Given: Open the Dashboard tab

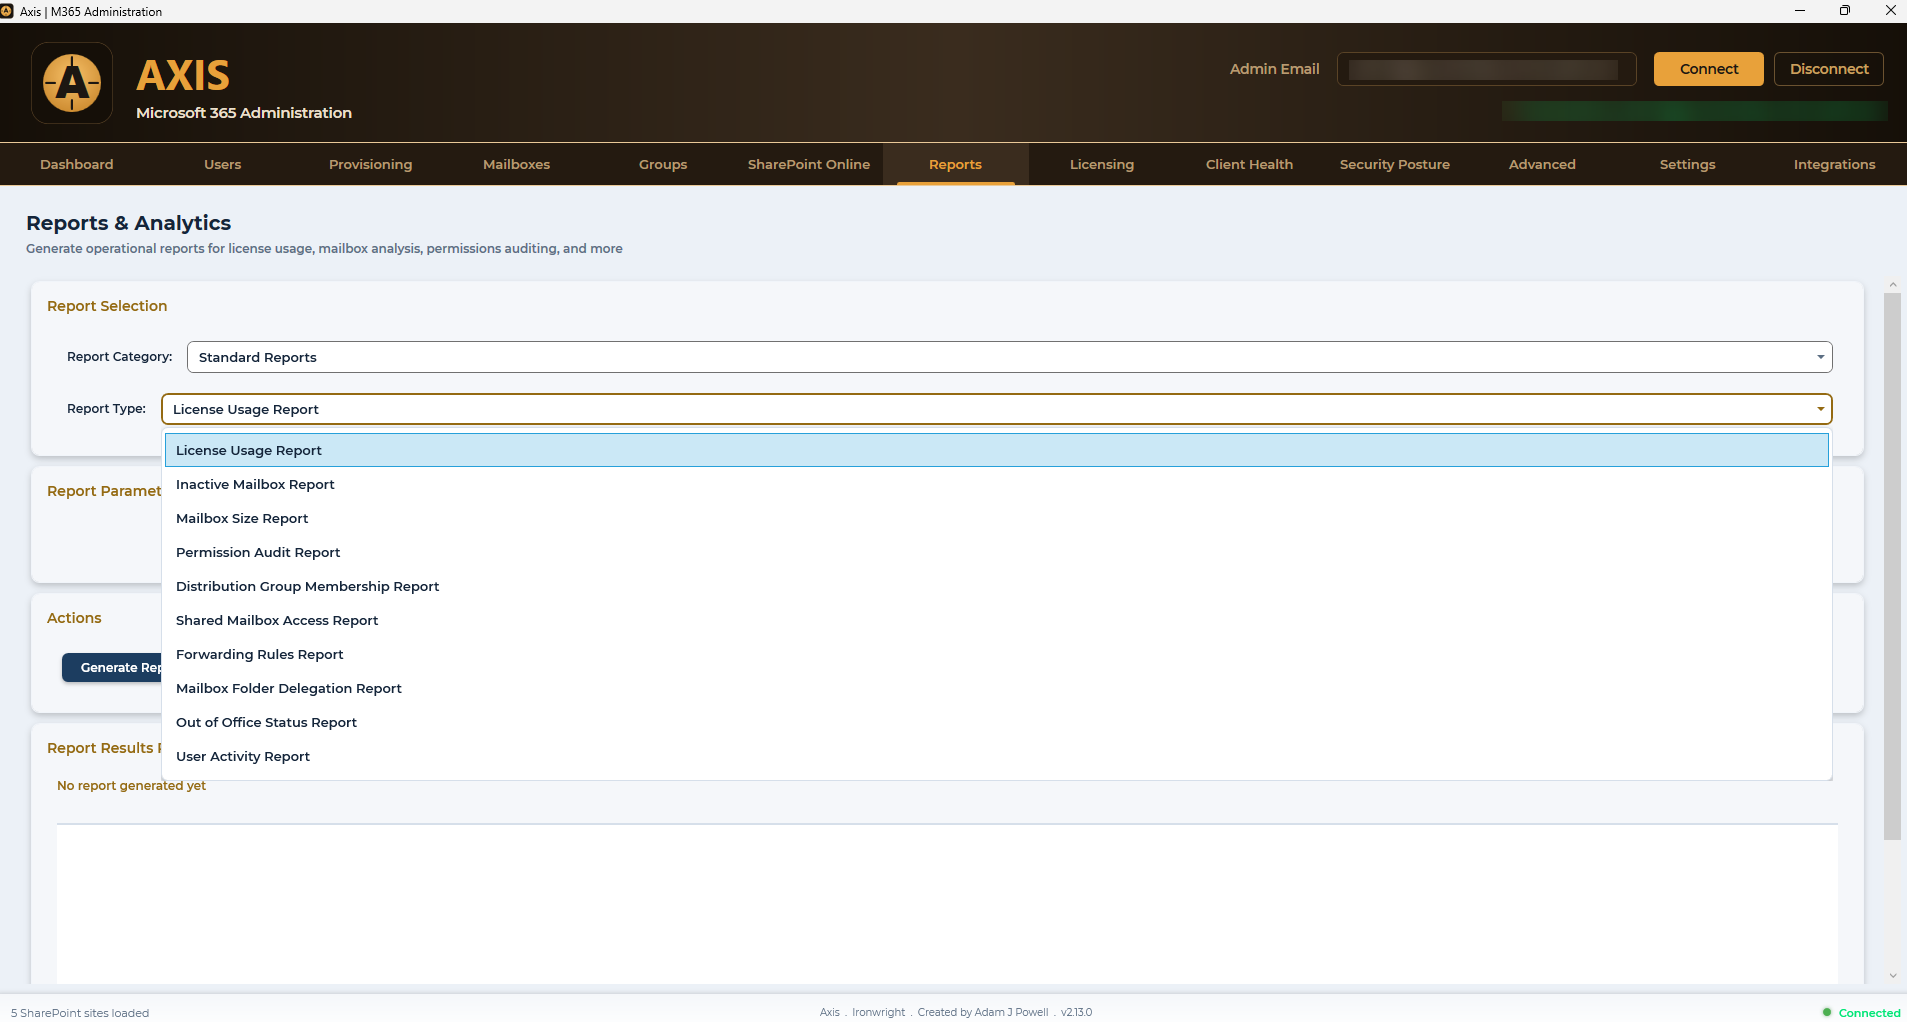Looking at the screenshot, I should tap(77, 164).
